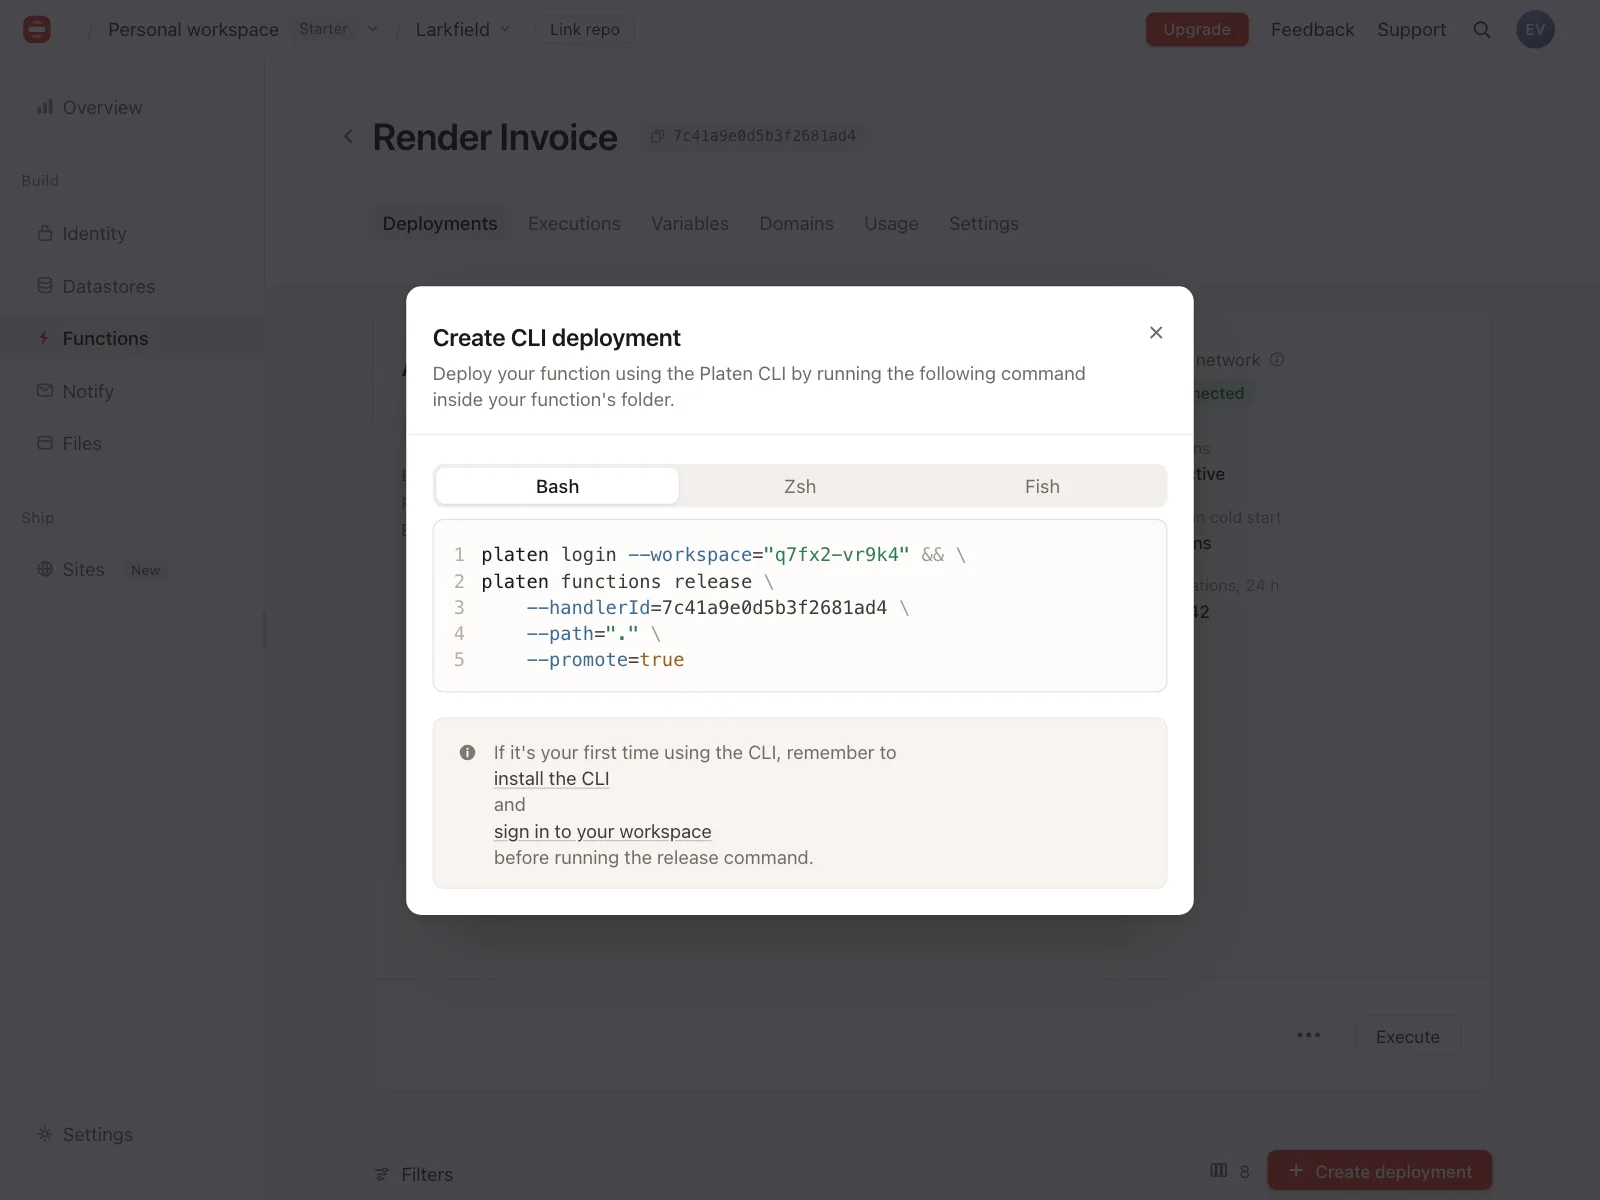Click the --promote=true code line
The height and width of the screenshot is (1200, 1600).
tap(605, 659)
